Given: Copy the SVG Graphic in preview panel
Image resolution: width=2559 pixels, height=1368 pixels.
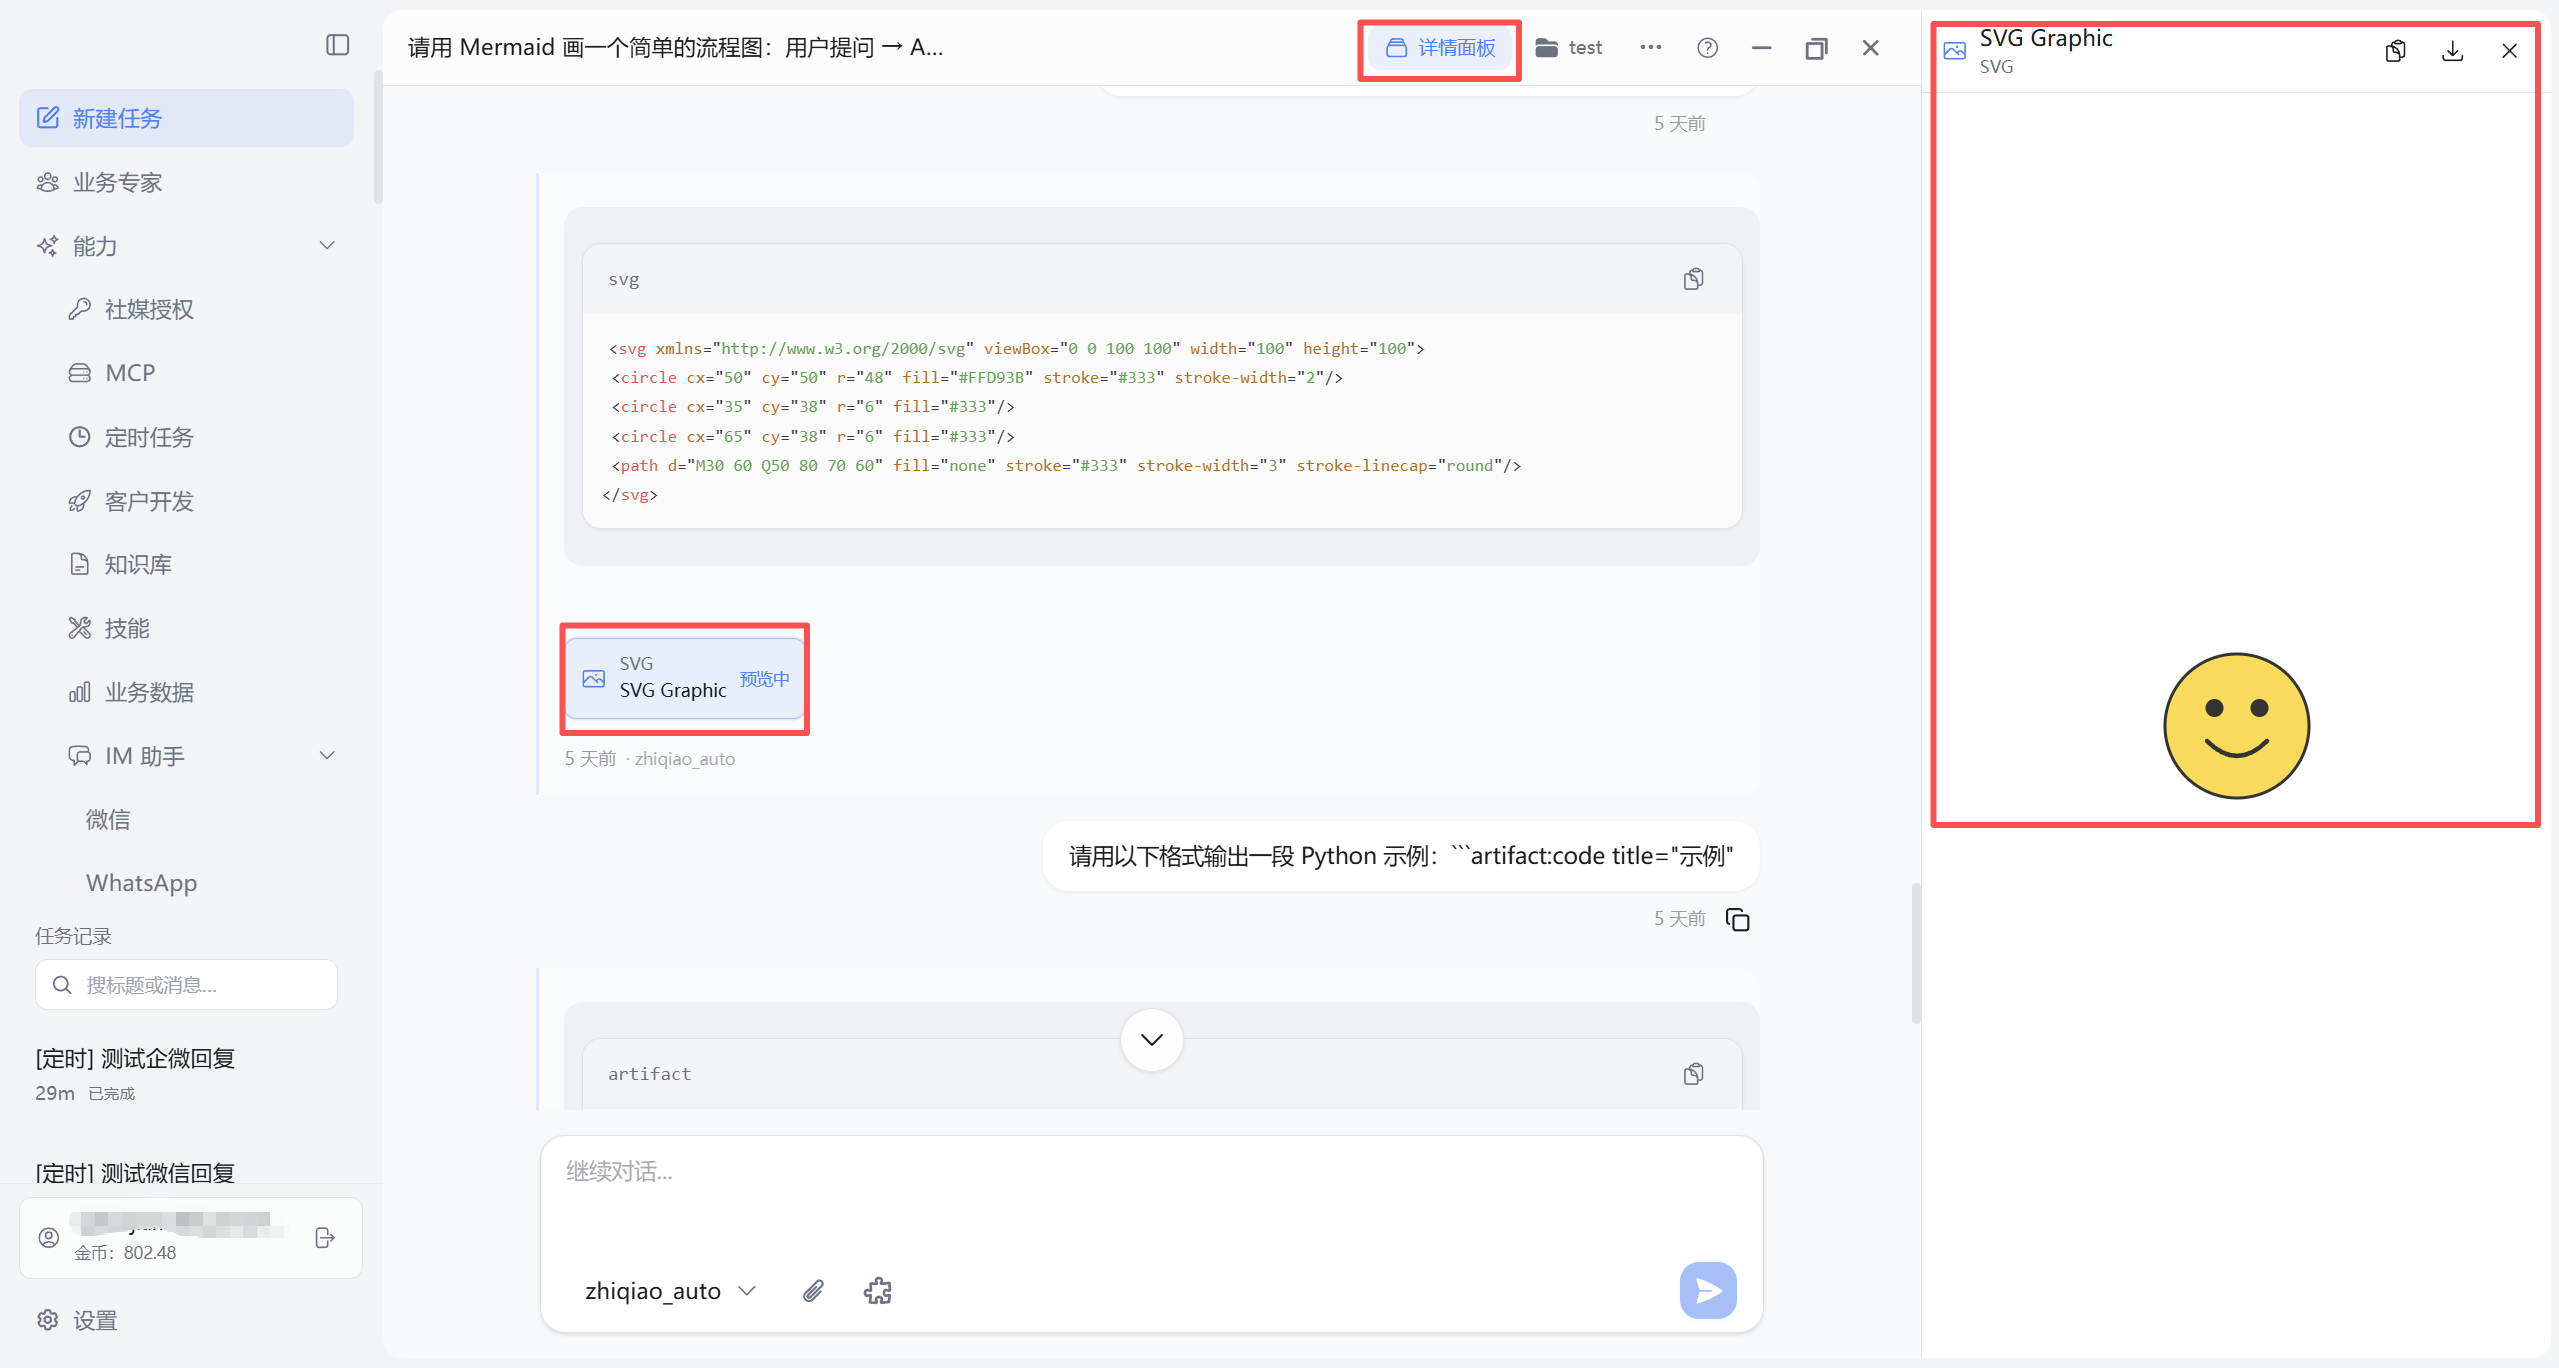Looking at the screenshot, I should [x=2396, y=51].
